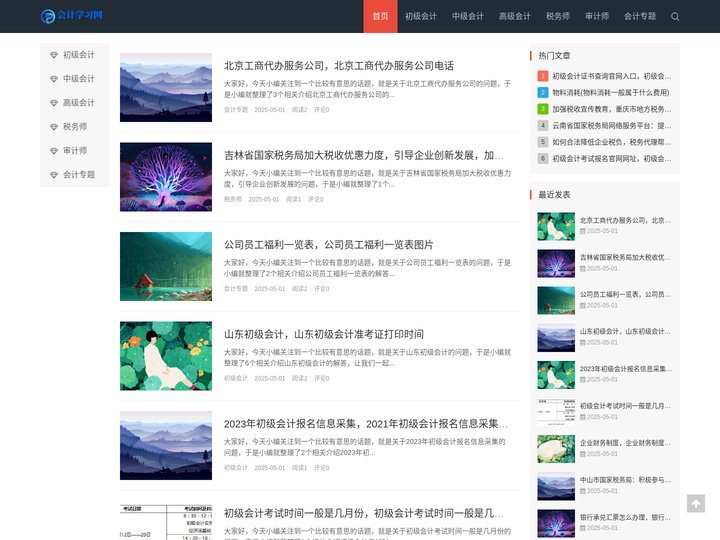Click diamond icon beside 会计专题 in sidebar

(54, 174)
